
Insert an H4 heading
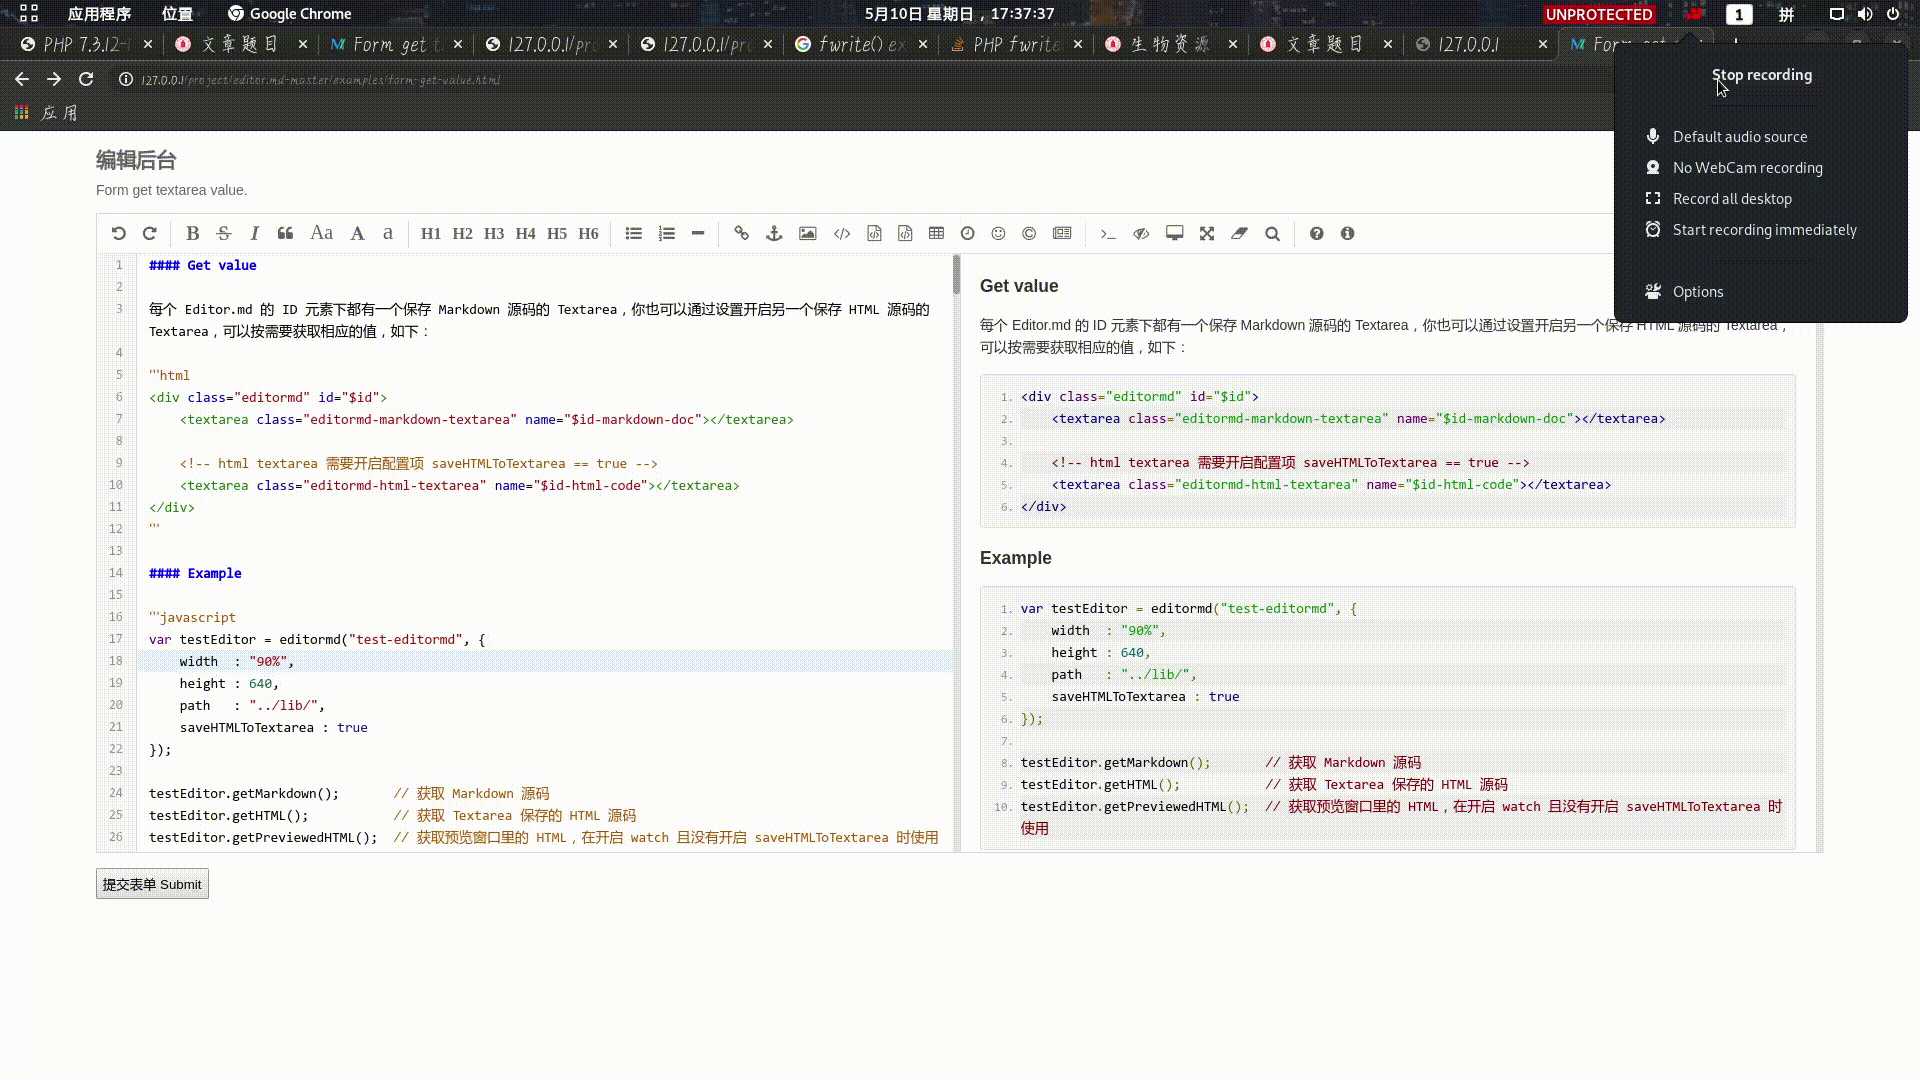coord(525,233)
